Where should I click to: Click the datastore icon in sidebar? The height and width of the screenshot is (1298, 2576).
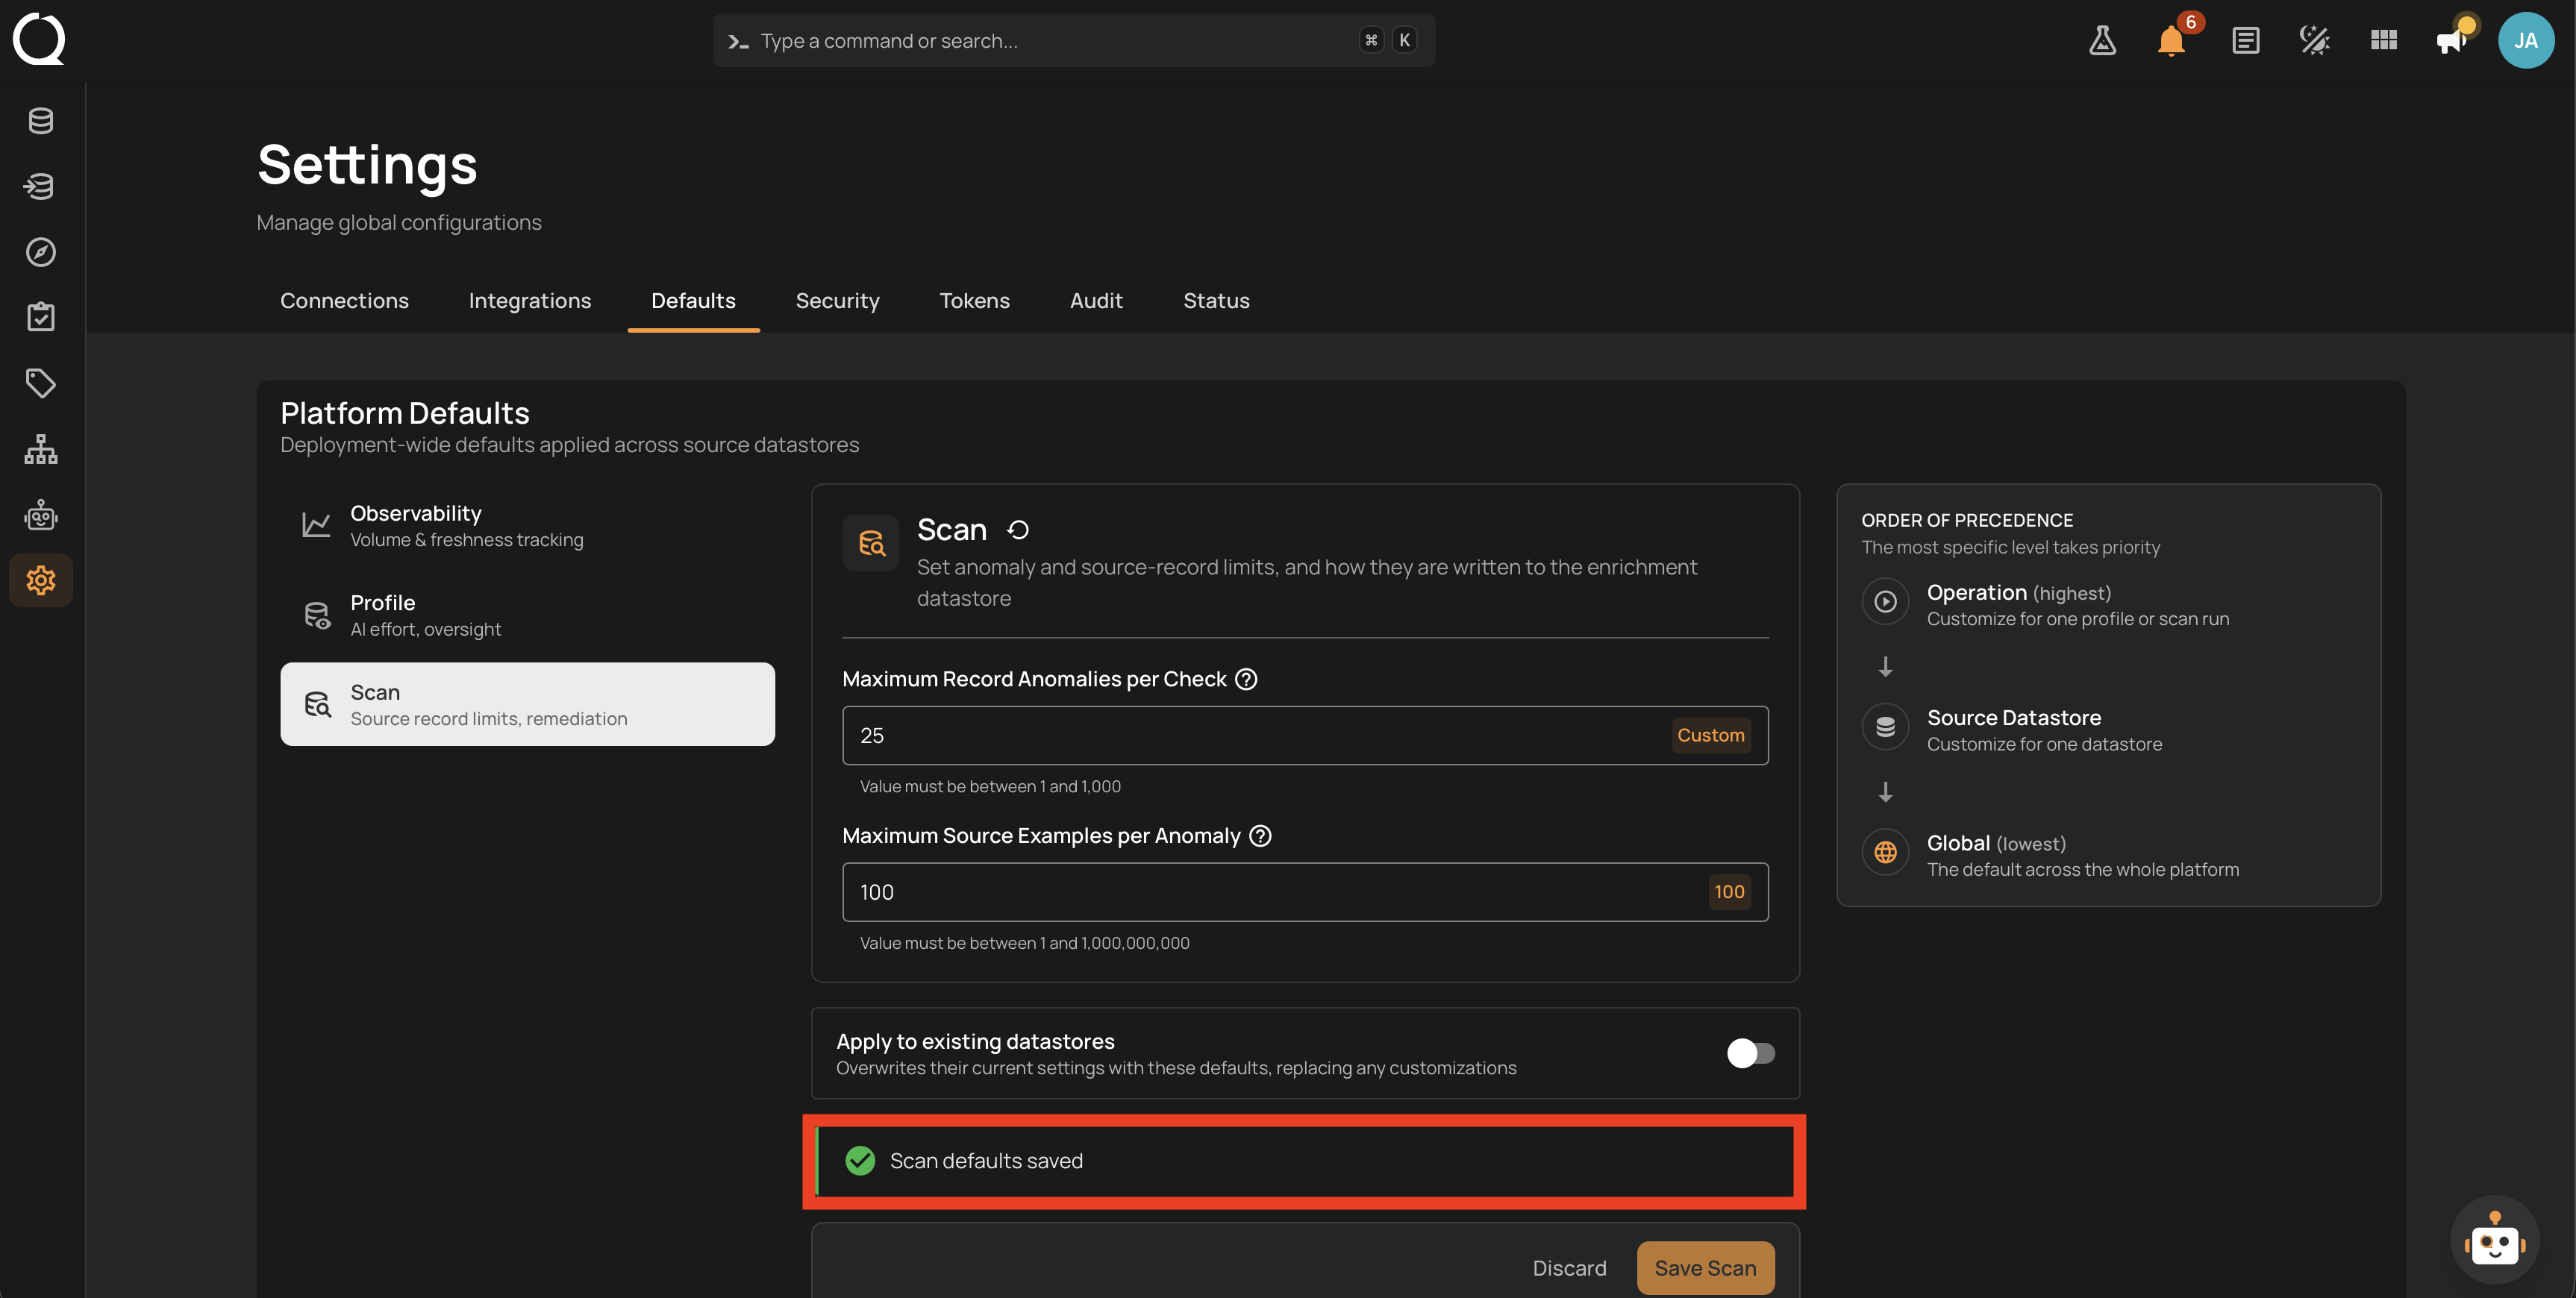click(x=41, y=121)
